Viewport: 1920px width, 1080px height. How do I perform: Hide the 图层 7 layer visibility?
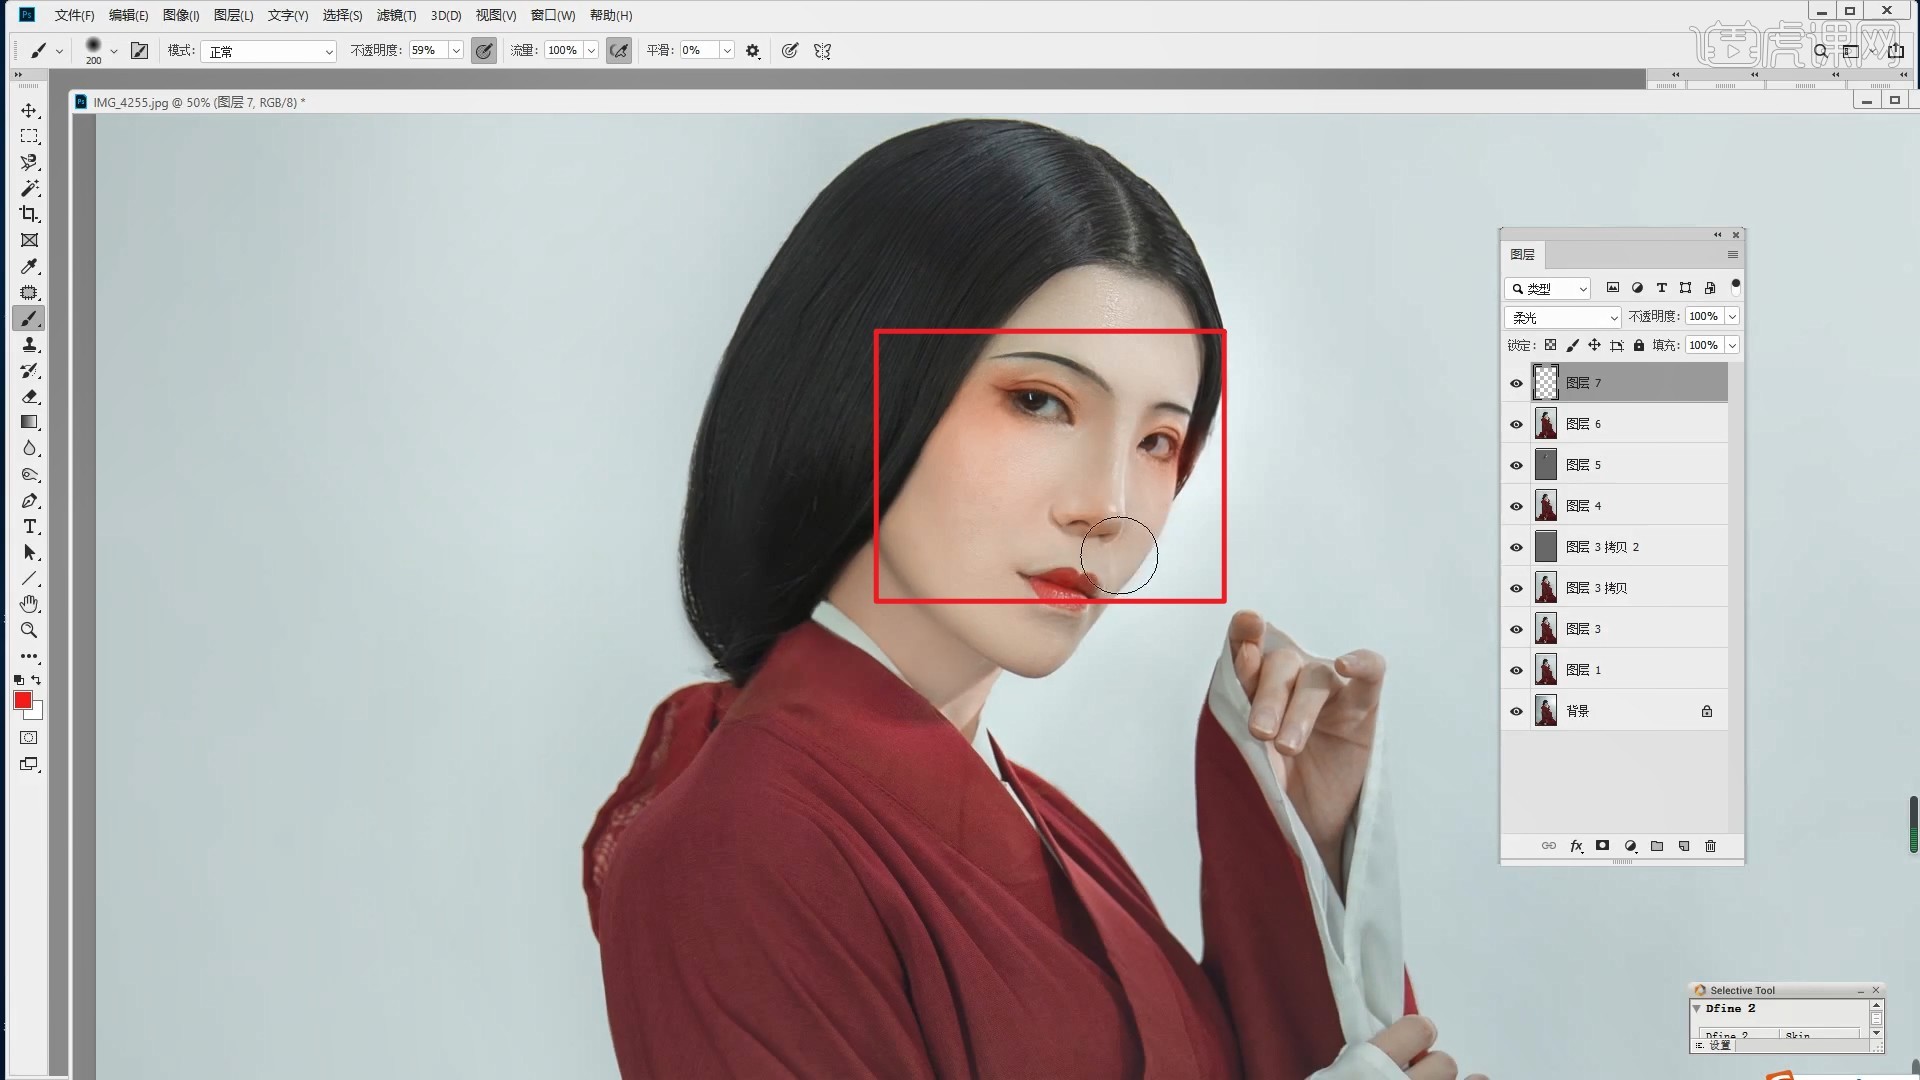click(x=1516, y=383)
